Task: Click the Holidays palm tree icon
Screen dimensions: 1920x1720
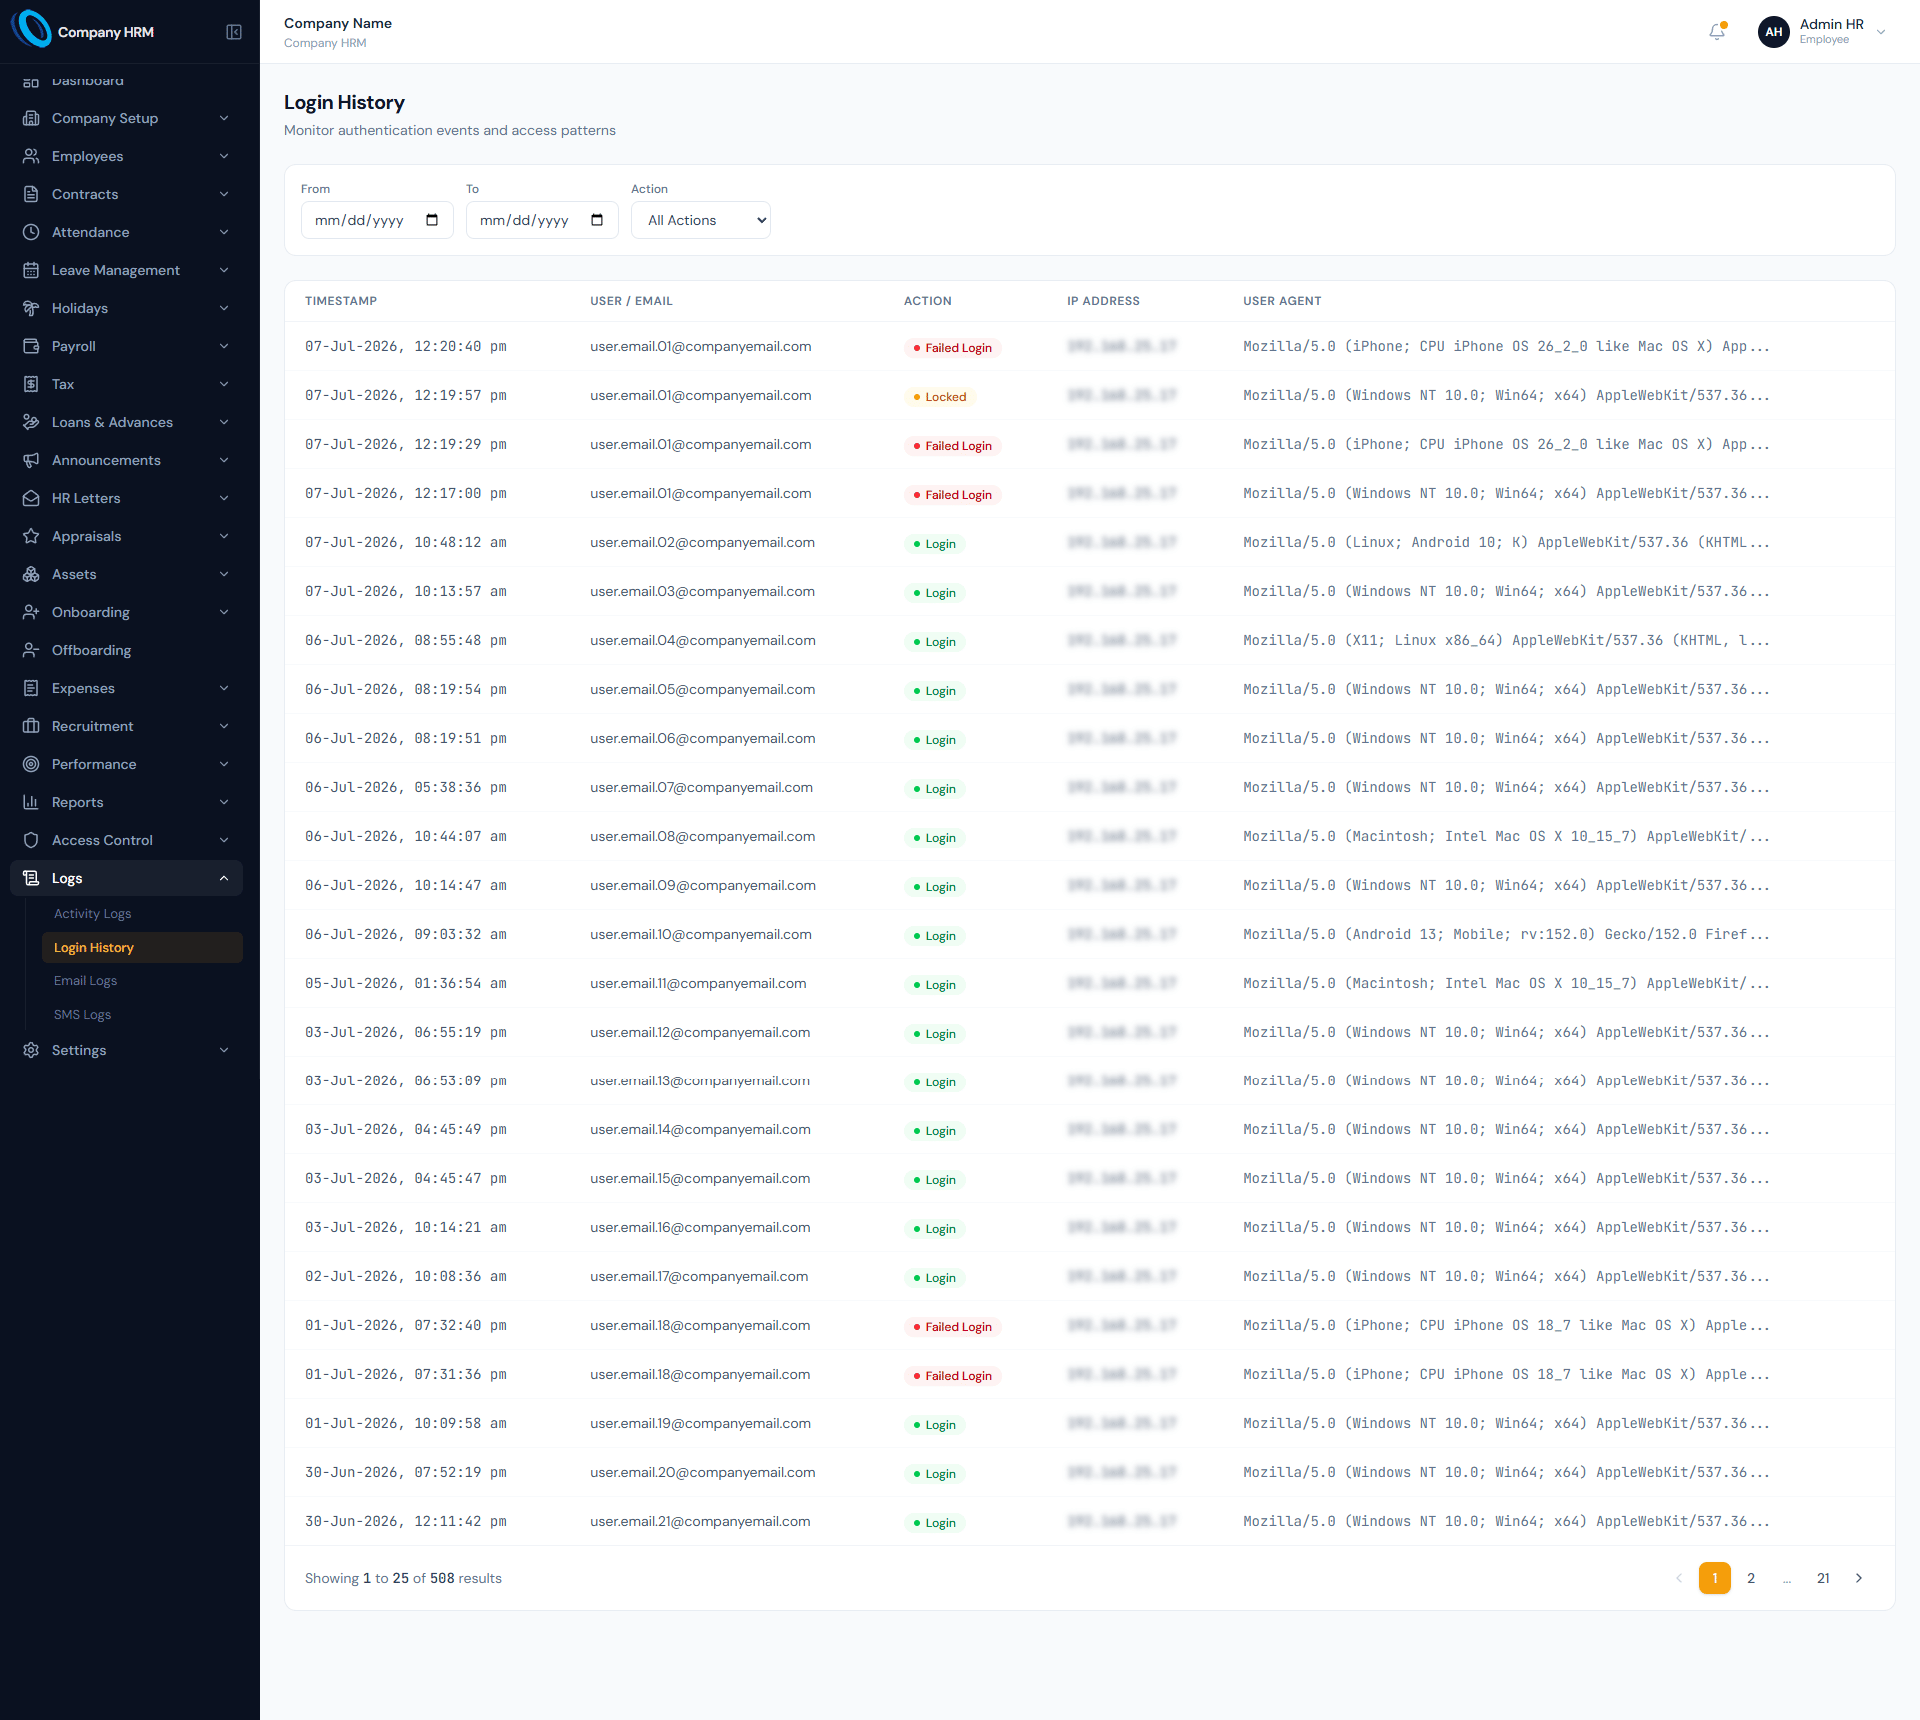Action: coord(31,308)
